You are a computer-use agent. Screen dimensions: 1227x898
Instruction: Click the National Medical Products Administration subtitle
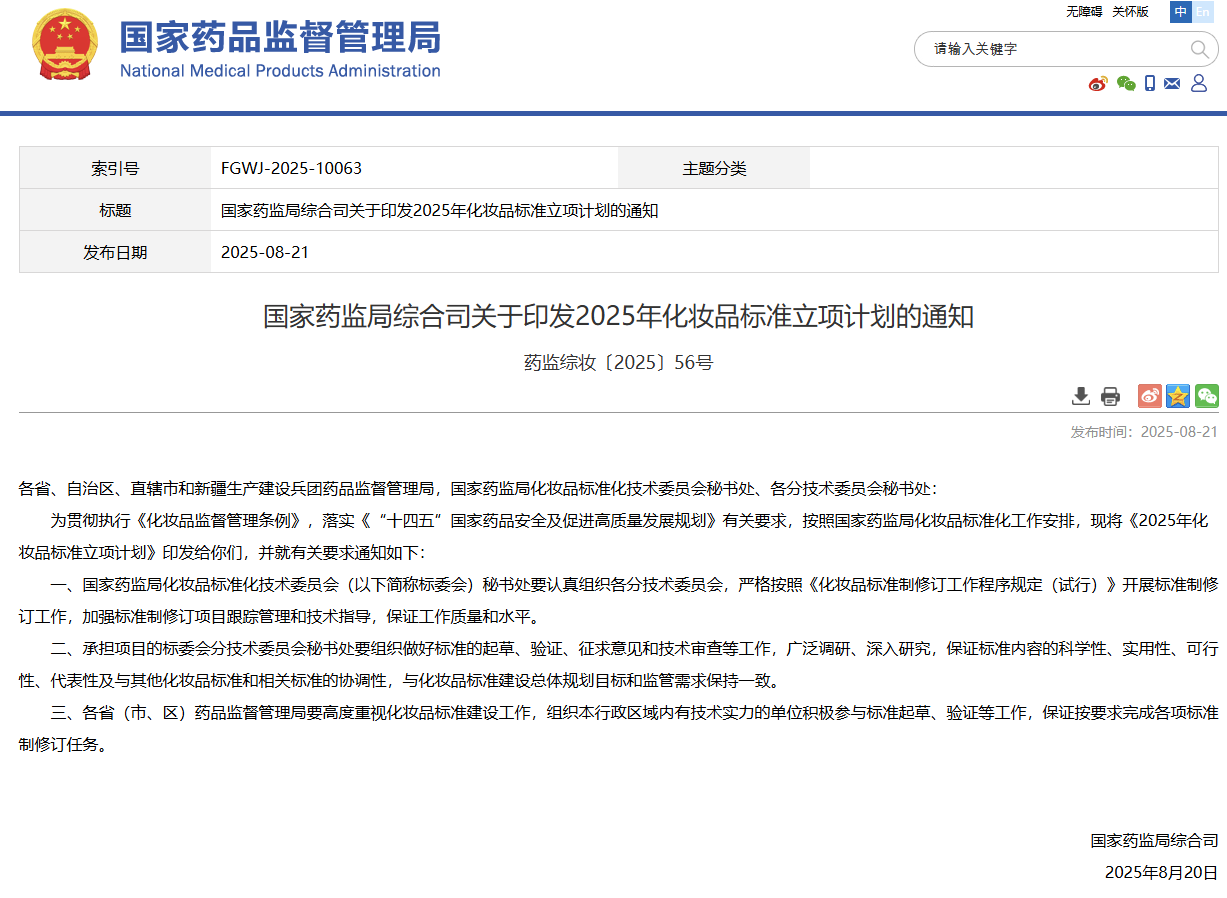[x=280, y=71]
